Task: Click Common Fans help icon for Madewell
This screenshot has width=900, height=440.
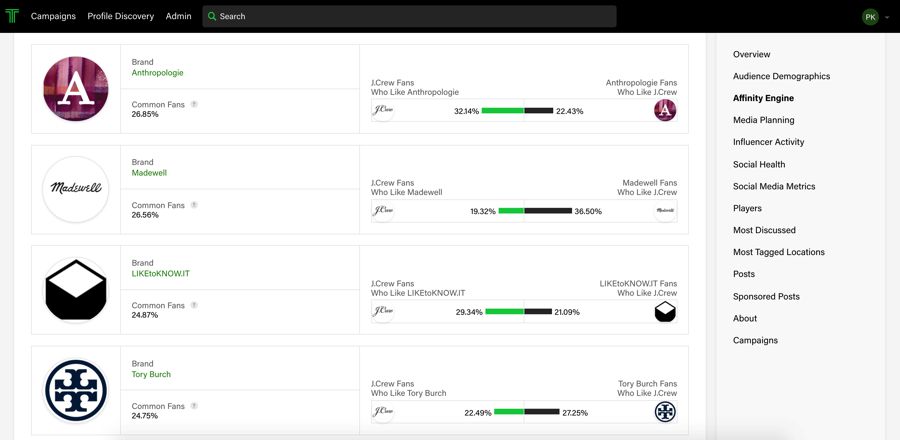Action: click(x=194, y=205)
